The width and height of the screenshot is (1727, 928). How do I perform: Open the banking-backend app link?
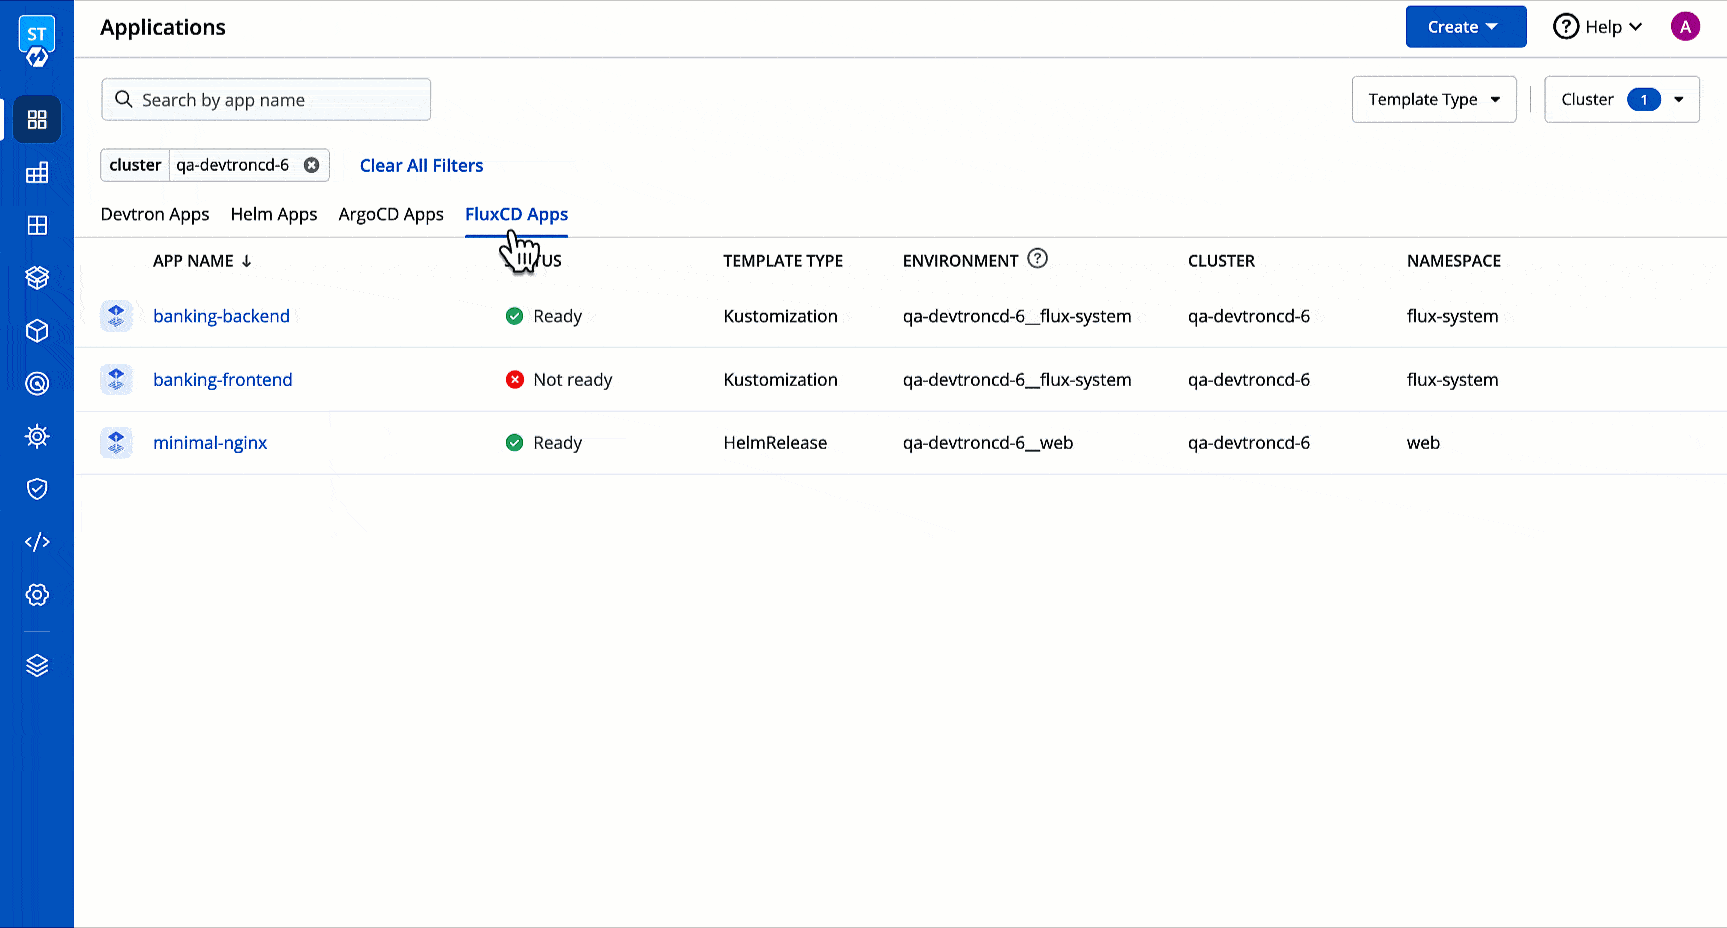(x=221, y=316)
